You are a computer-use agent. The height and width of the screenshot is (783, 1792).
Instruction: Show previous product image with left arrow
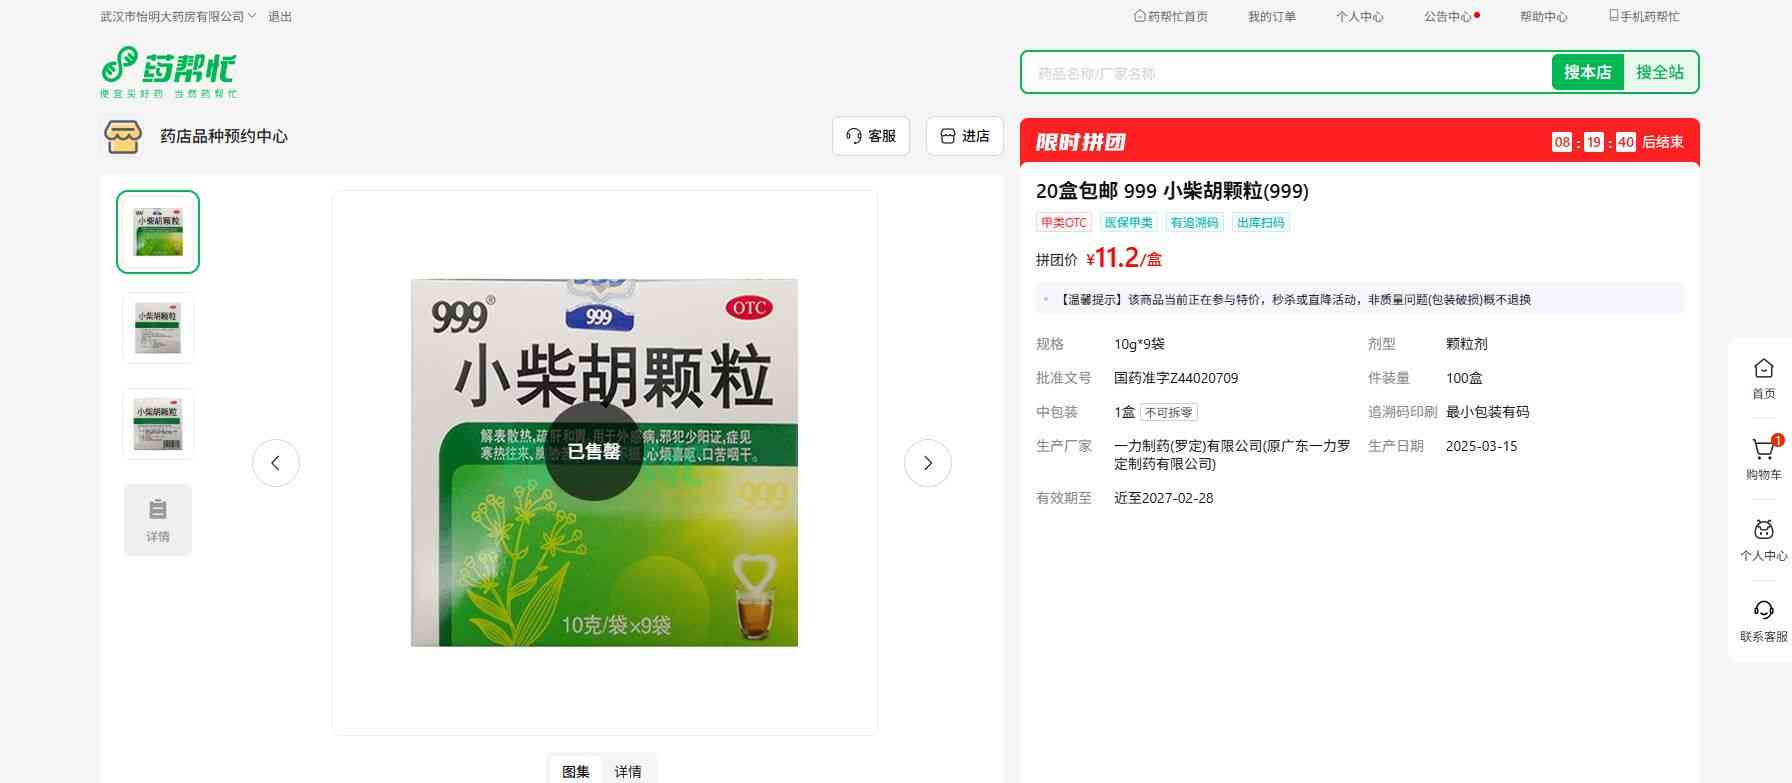(x=276, y=463)
